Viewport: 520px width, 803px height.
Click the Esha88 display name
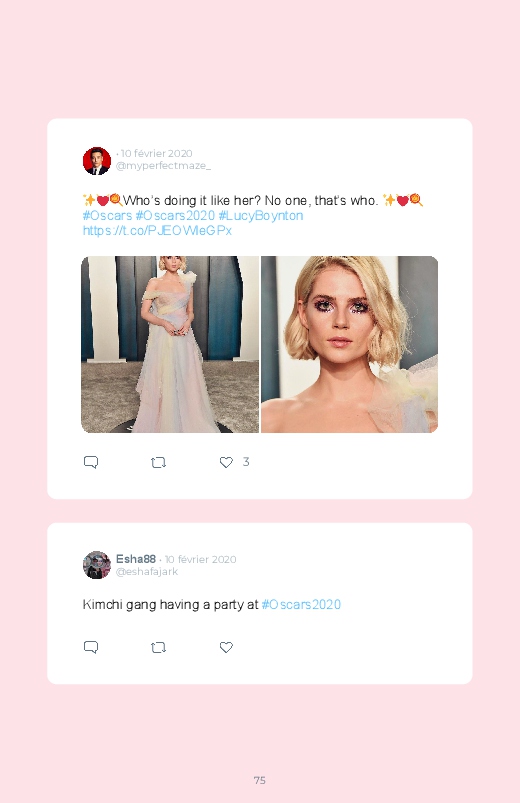(136, 559)
